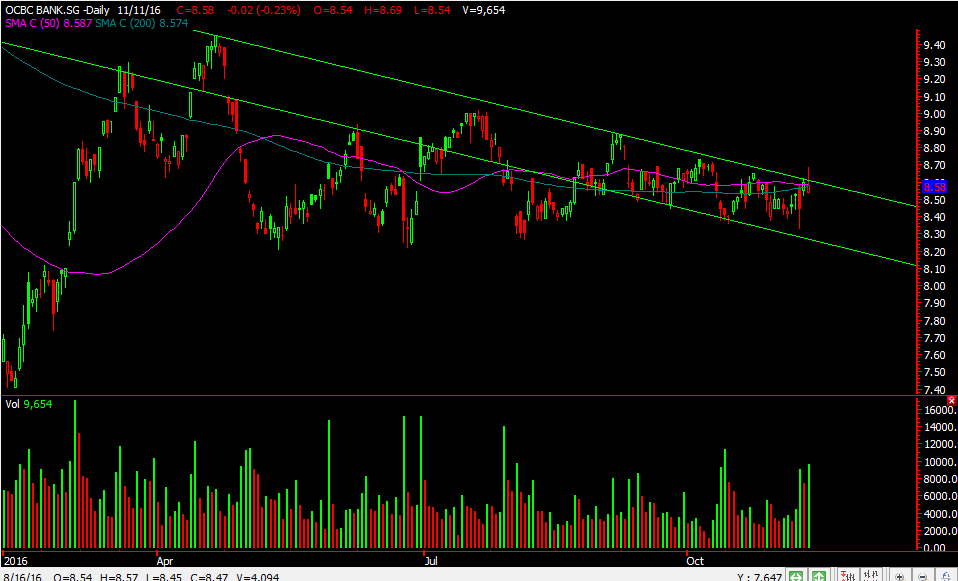Screen dimensions: 958x581
Task: Click the Vol 9,654 pane label
Action: [29, 404]
